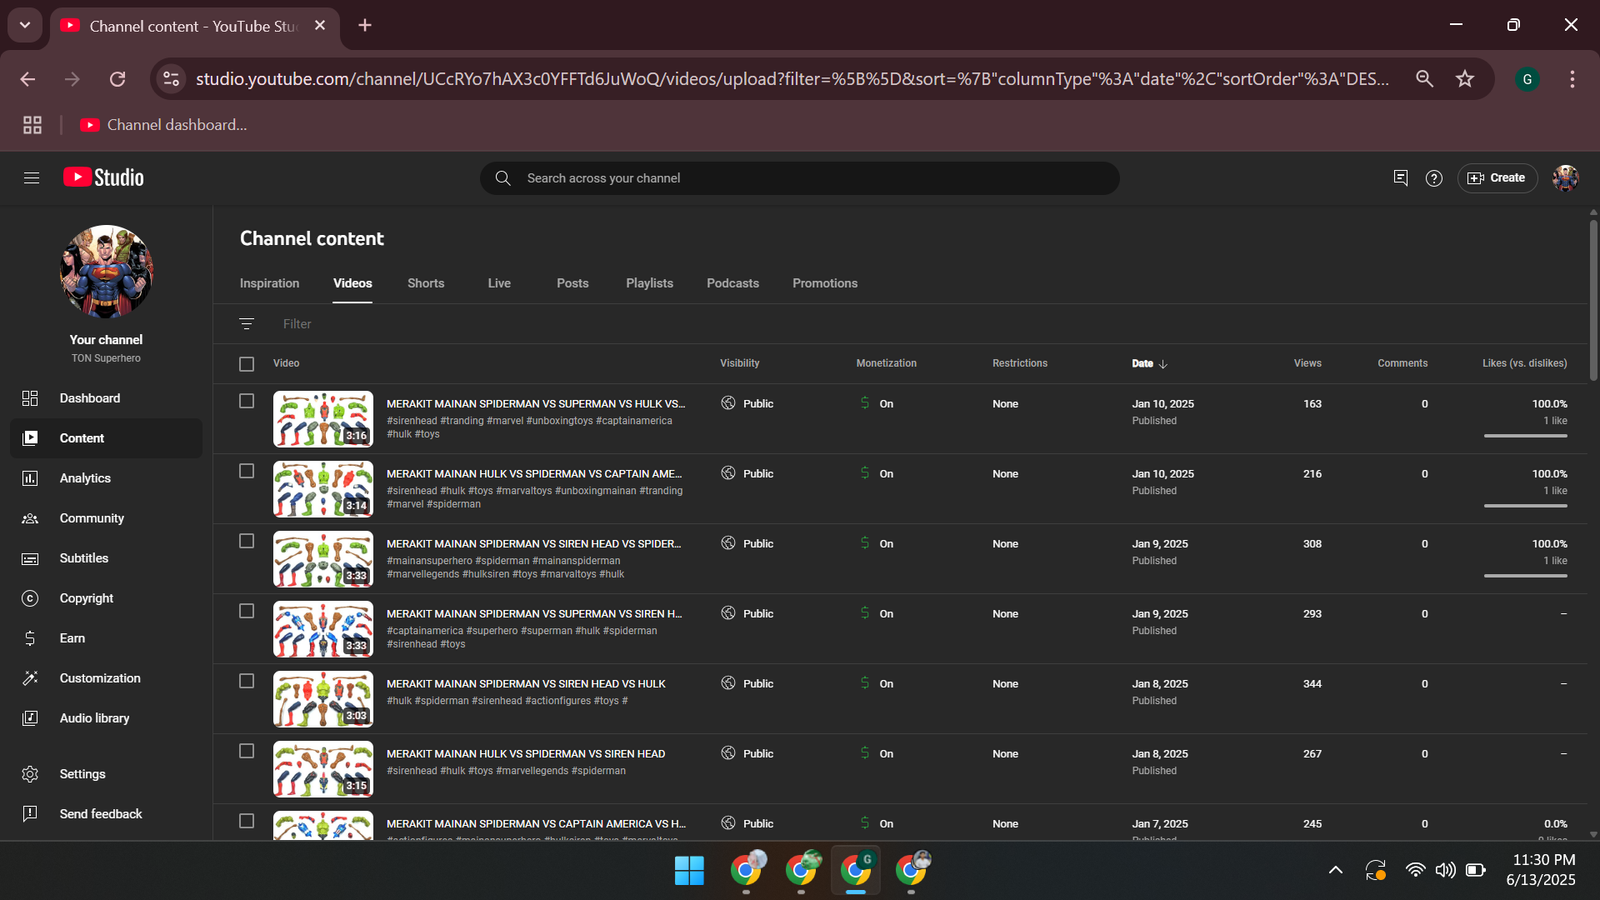Open title 'MERAKIT MAINAN SPIDERMAN VS SIREN HEAD VS HULK'
Viewport: 1600px width, 900px height.
pos(526,684)
